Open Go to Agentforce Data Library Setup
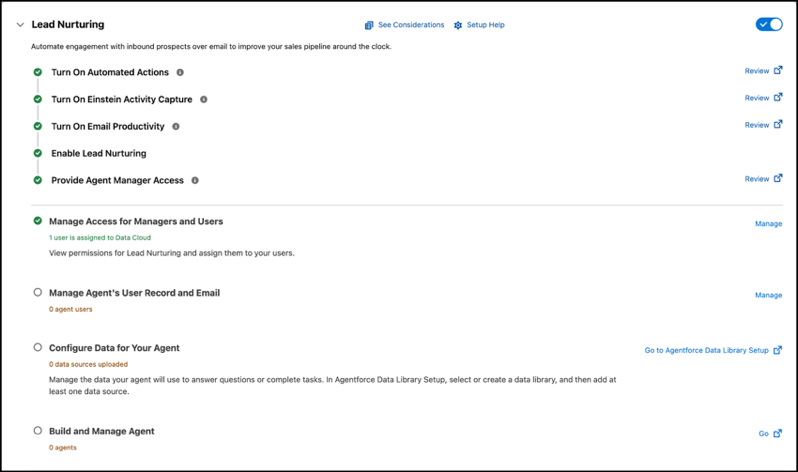Screen dimensions: 798x472 click(x=706, y=350)
